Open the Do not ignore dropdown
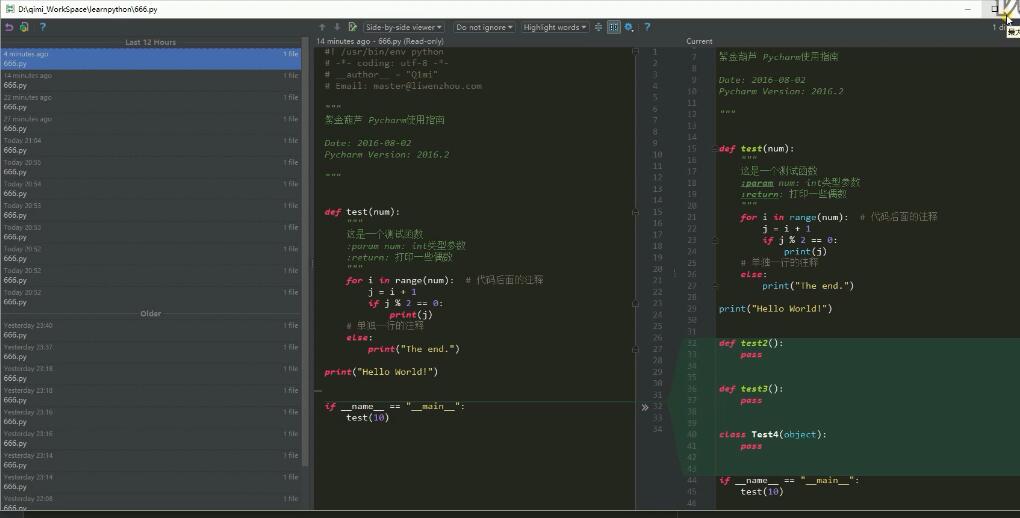This screenshot has height=518, width=1020. (x=484, y=27)
